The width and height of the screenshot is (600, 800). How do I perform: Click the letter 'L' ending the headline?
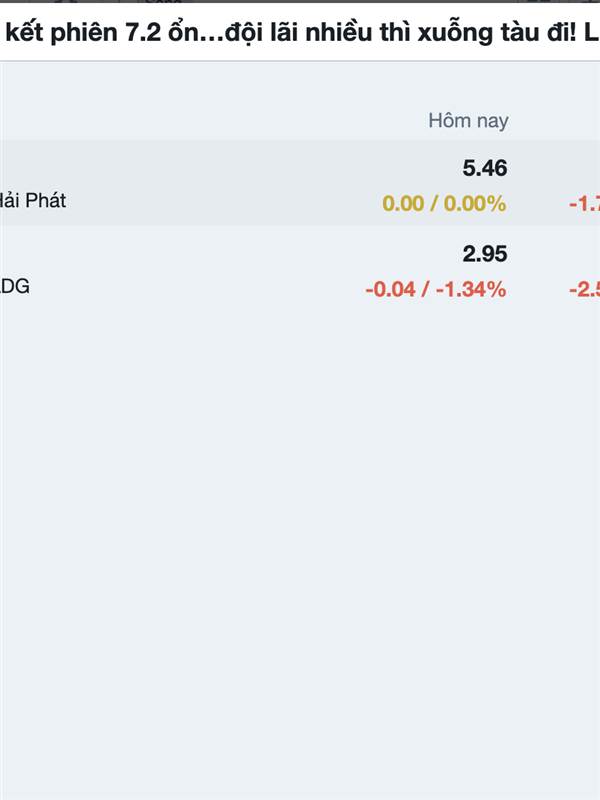pyautogui.click(x=591, y=33)
